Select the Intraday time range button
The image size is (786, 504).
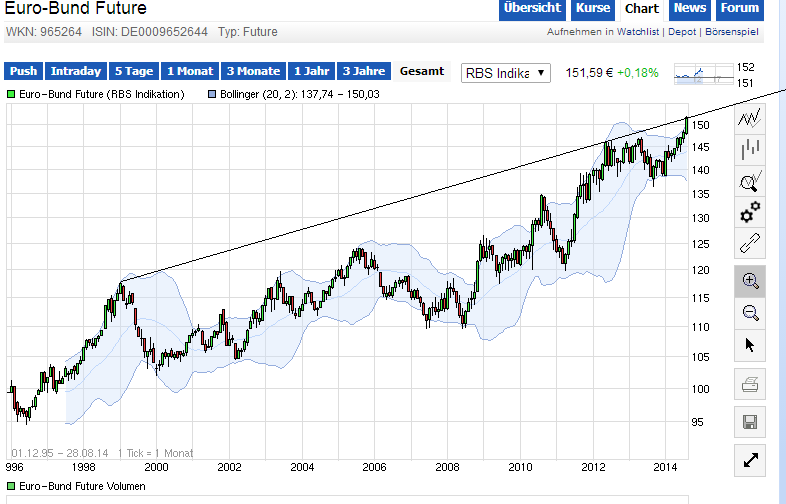pyautogui.click(x=76, y=71)
